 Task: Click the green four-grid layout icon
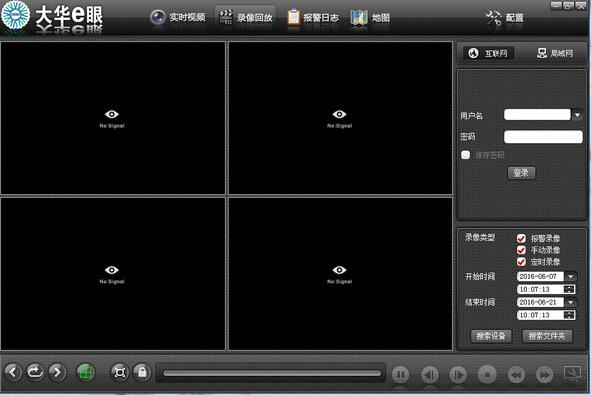coord(86,373)
